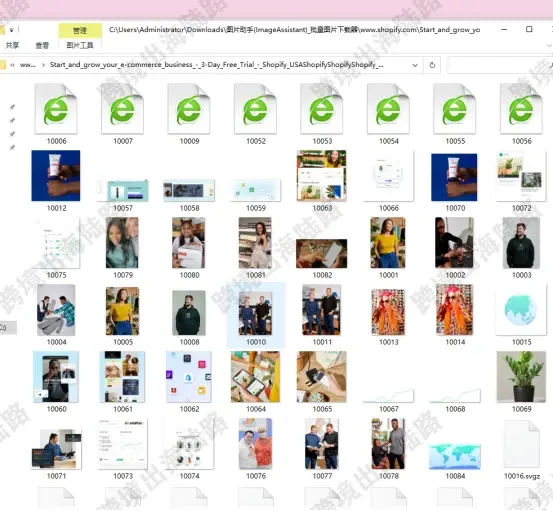Image resolution: width=553 pixels, height=511 pixels.
Task: Select the image thumbnail 10076
Action: (255, 444)
